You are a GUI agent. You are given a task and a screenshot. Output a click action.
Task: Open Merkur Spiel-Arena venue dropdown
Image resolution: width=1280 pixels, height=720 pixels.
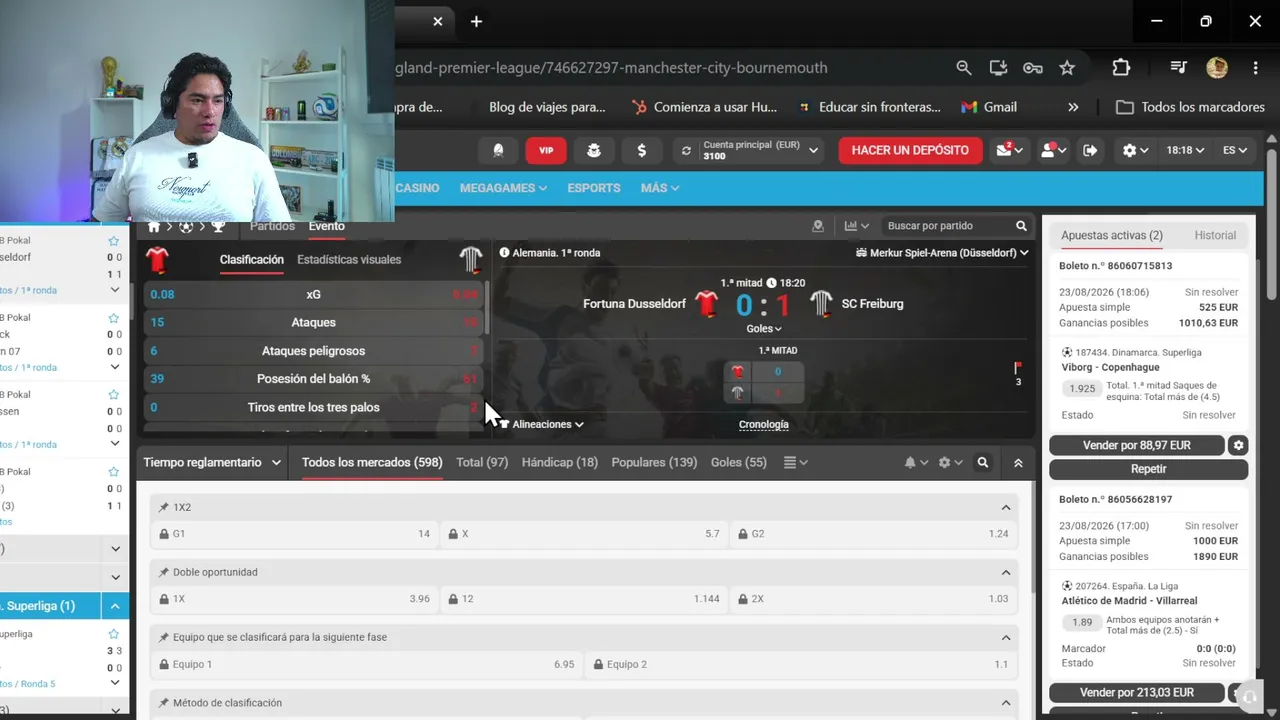coord(943,253)
